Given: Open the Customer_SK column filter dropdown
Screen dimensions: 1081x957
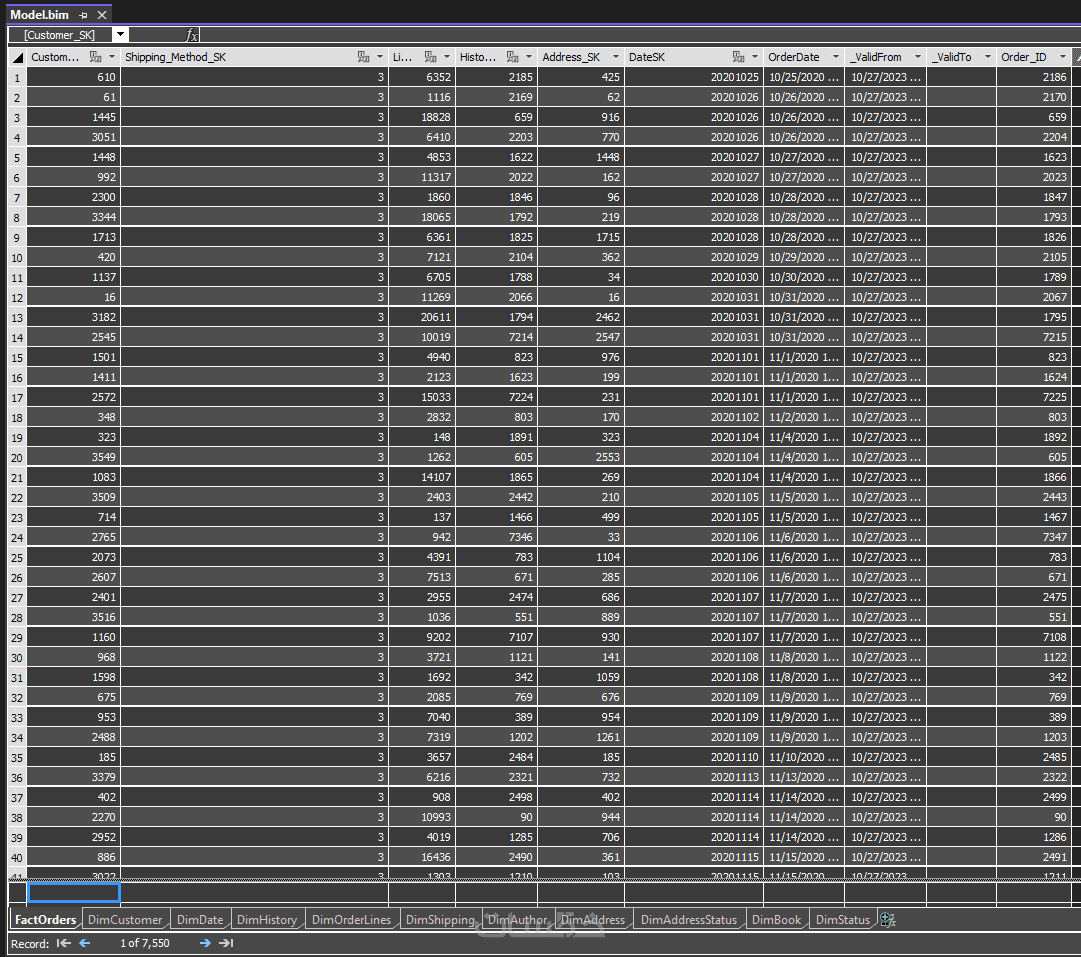Looking at the screenshot, I should click(x=112, y=57).
